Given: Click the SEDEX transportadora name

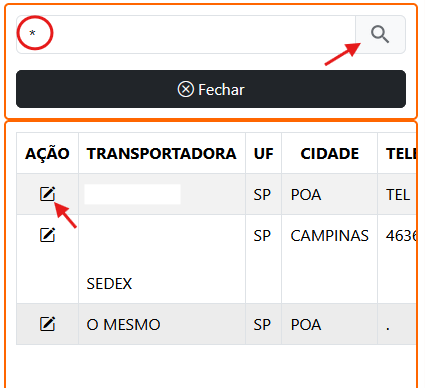Looking at the screenshot, I should pos(109,284).
